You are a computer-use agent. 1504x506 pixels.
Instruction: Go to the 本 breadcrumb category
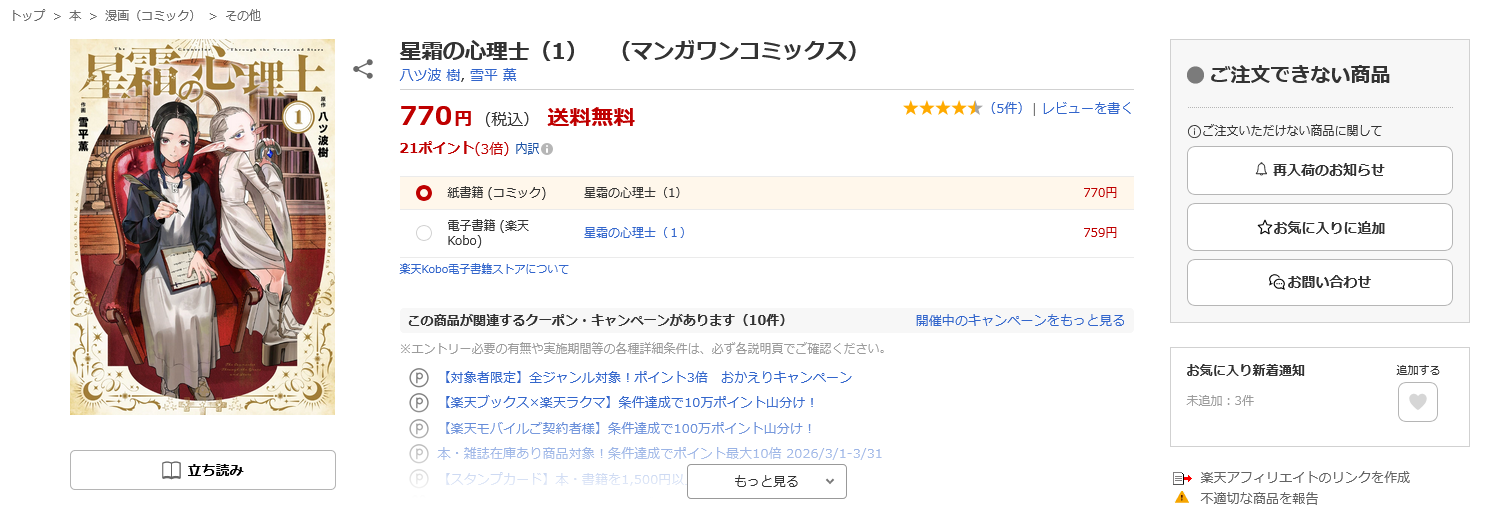click(x=75, y=16)
